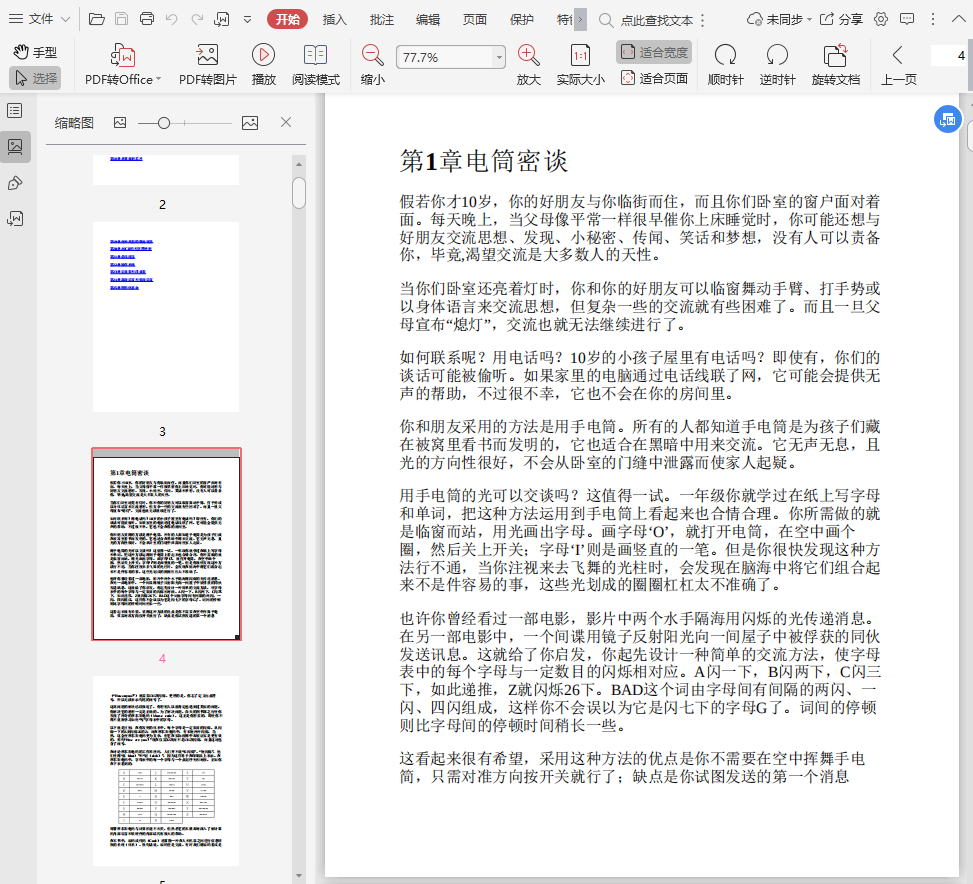Open the settings gear
The height and width of the screenshot is (884, 973).
pyautogui.click(x=881, y=19)
